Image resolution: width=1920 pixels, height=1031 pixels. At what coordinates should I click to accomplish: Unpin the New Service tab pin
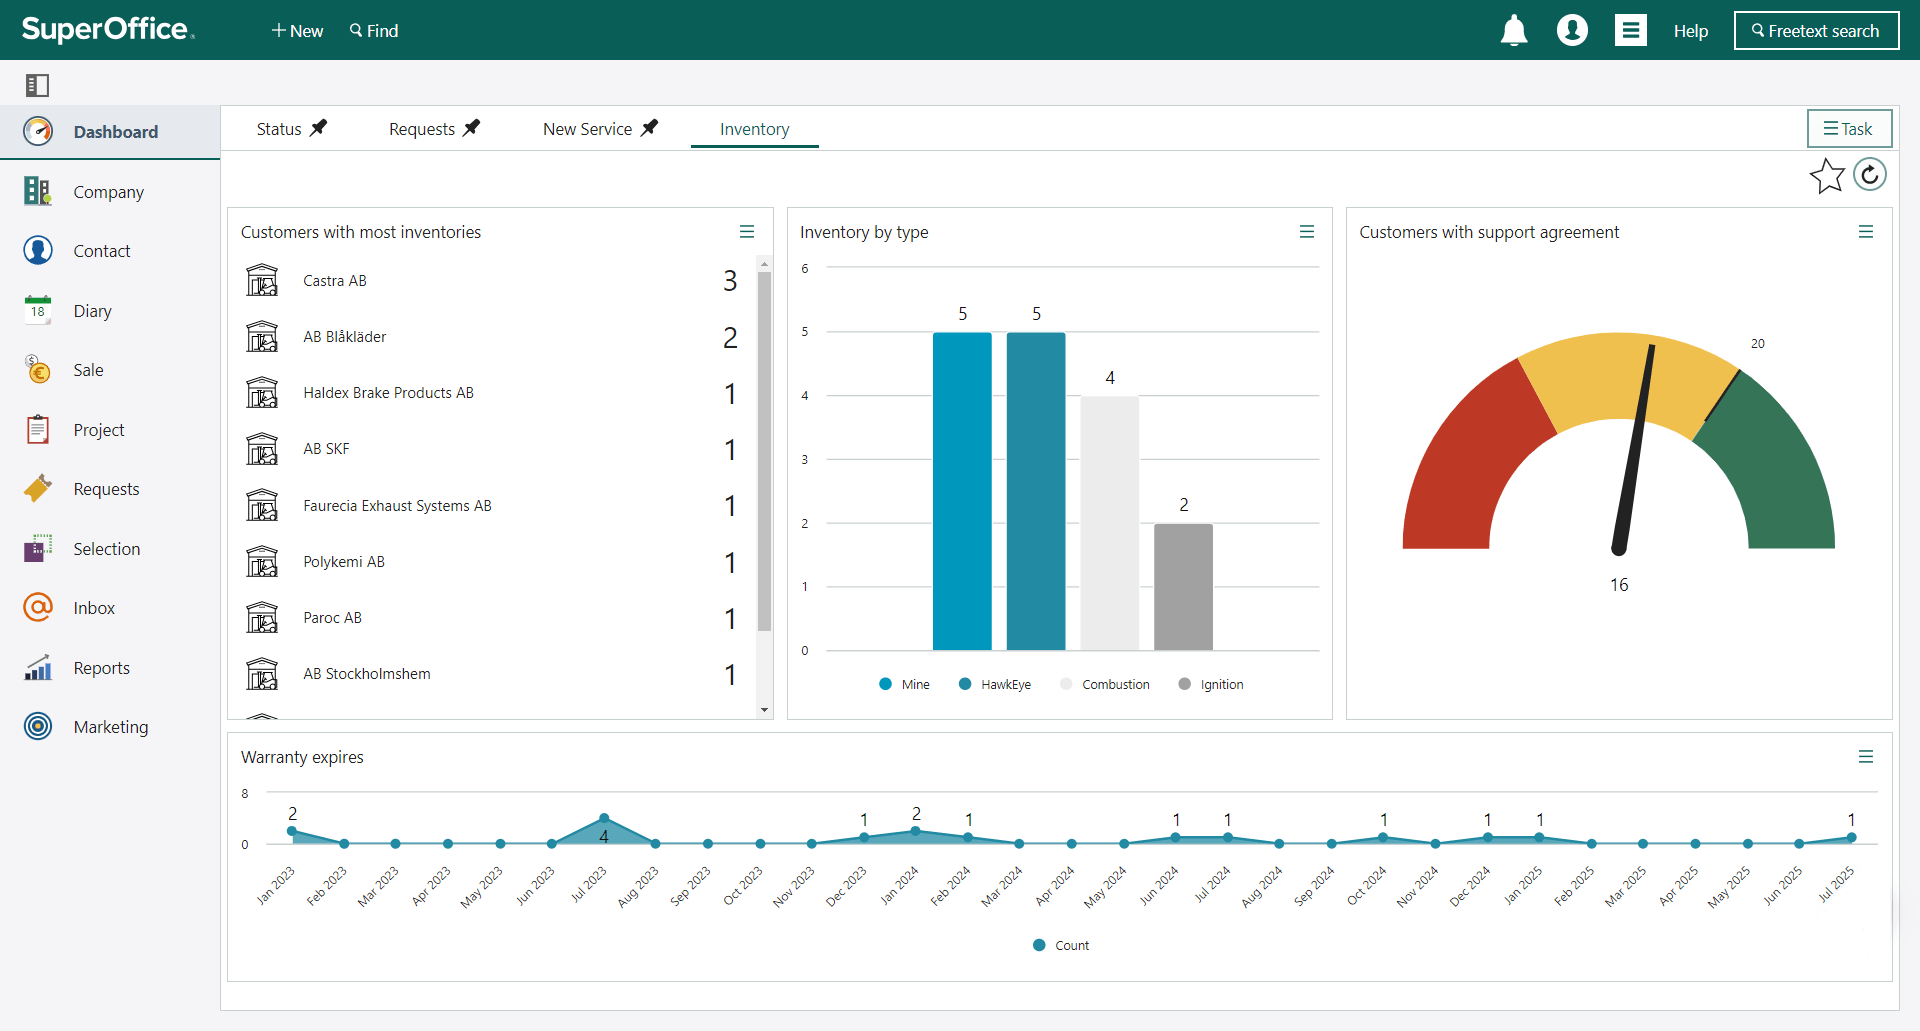(649, 128)
